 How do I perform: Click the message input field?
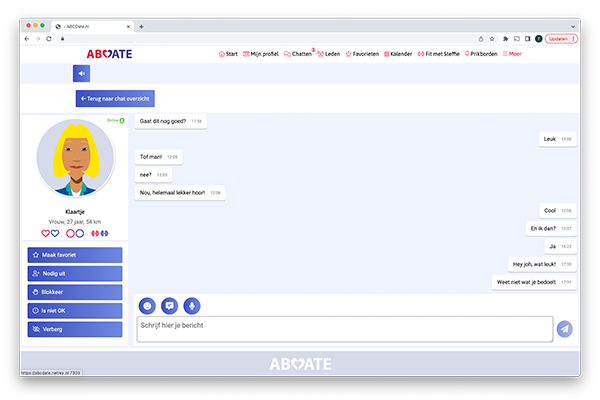(x=345, y=329)
